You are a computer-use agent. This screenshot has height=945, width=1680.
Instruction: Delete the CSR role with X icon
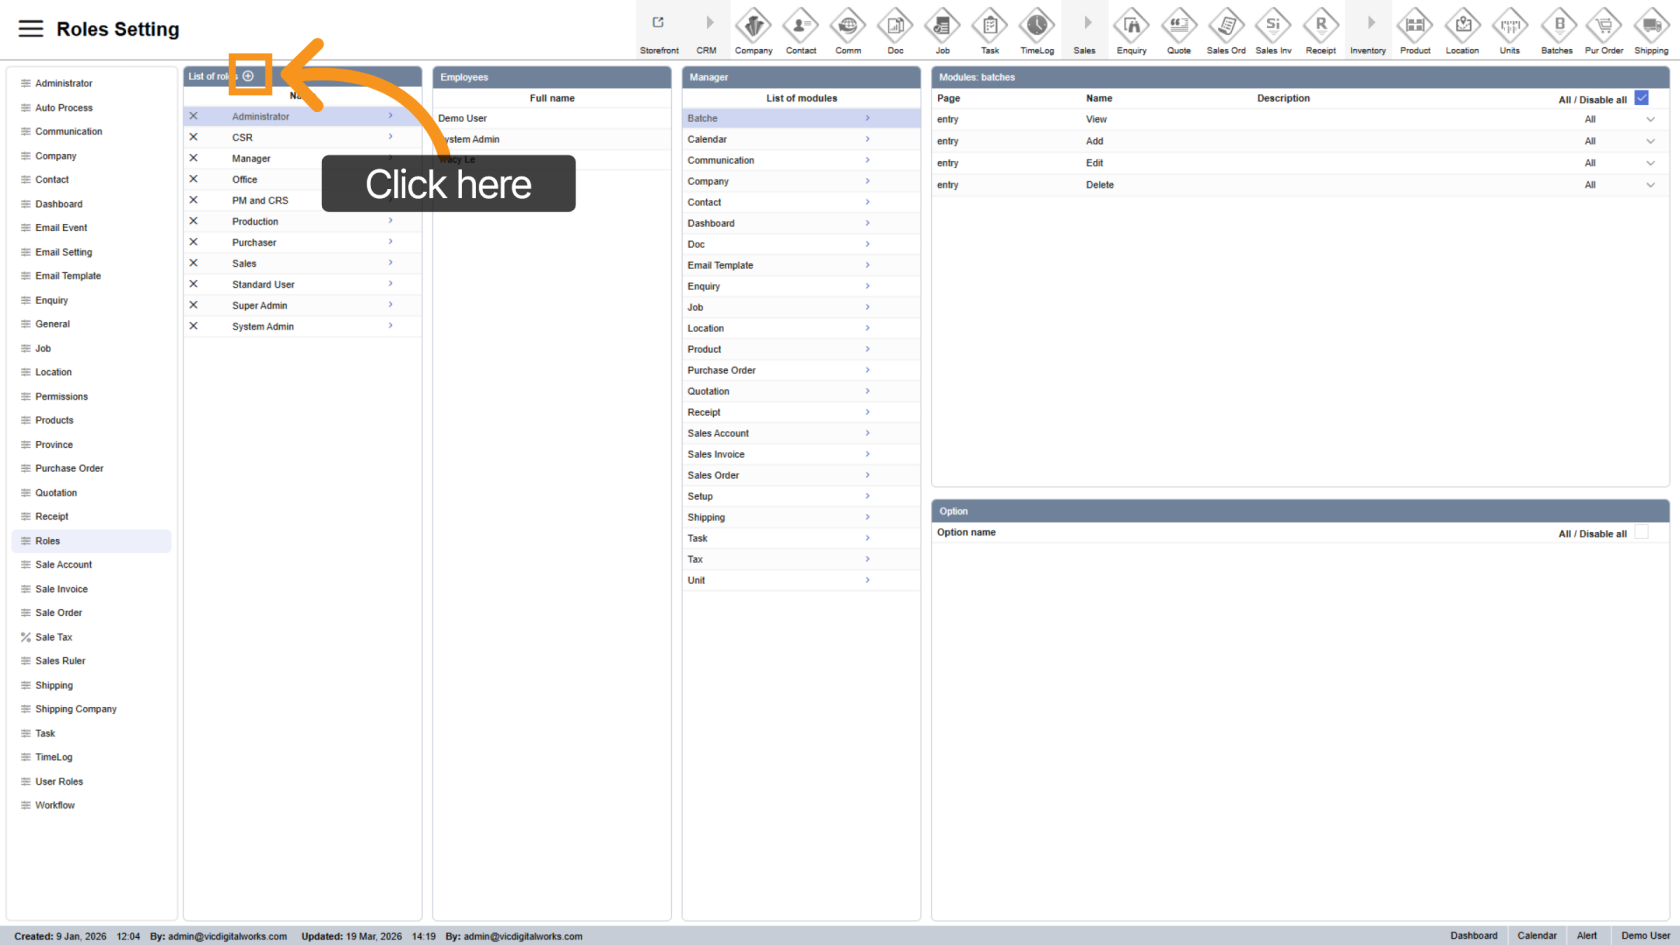[x=194, y=137]
